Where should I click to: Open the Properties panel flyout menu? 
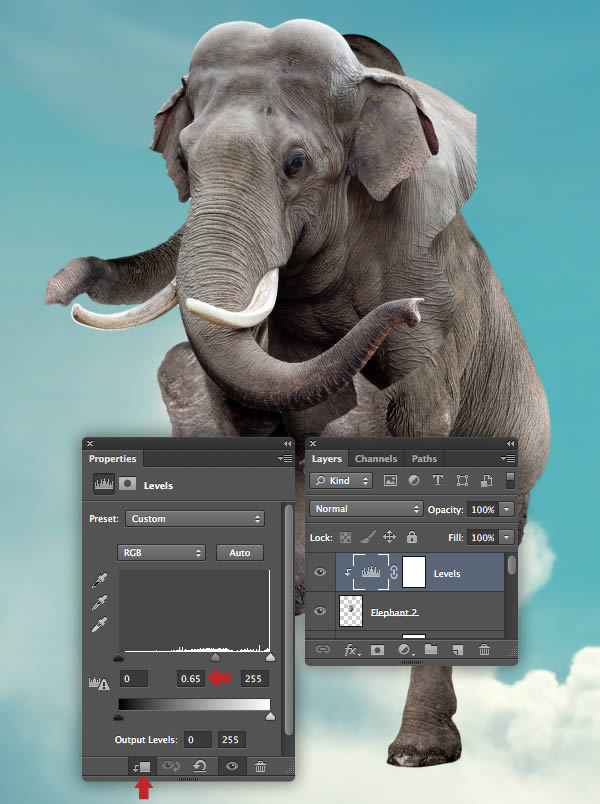pyautogui.click(x=285, y=458)
